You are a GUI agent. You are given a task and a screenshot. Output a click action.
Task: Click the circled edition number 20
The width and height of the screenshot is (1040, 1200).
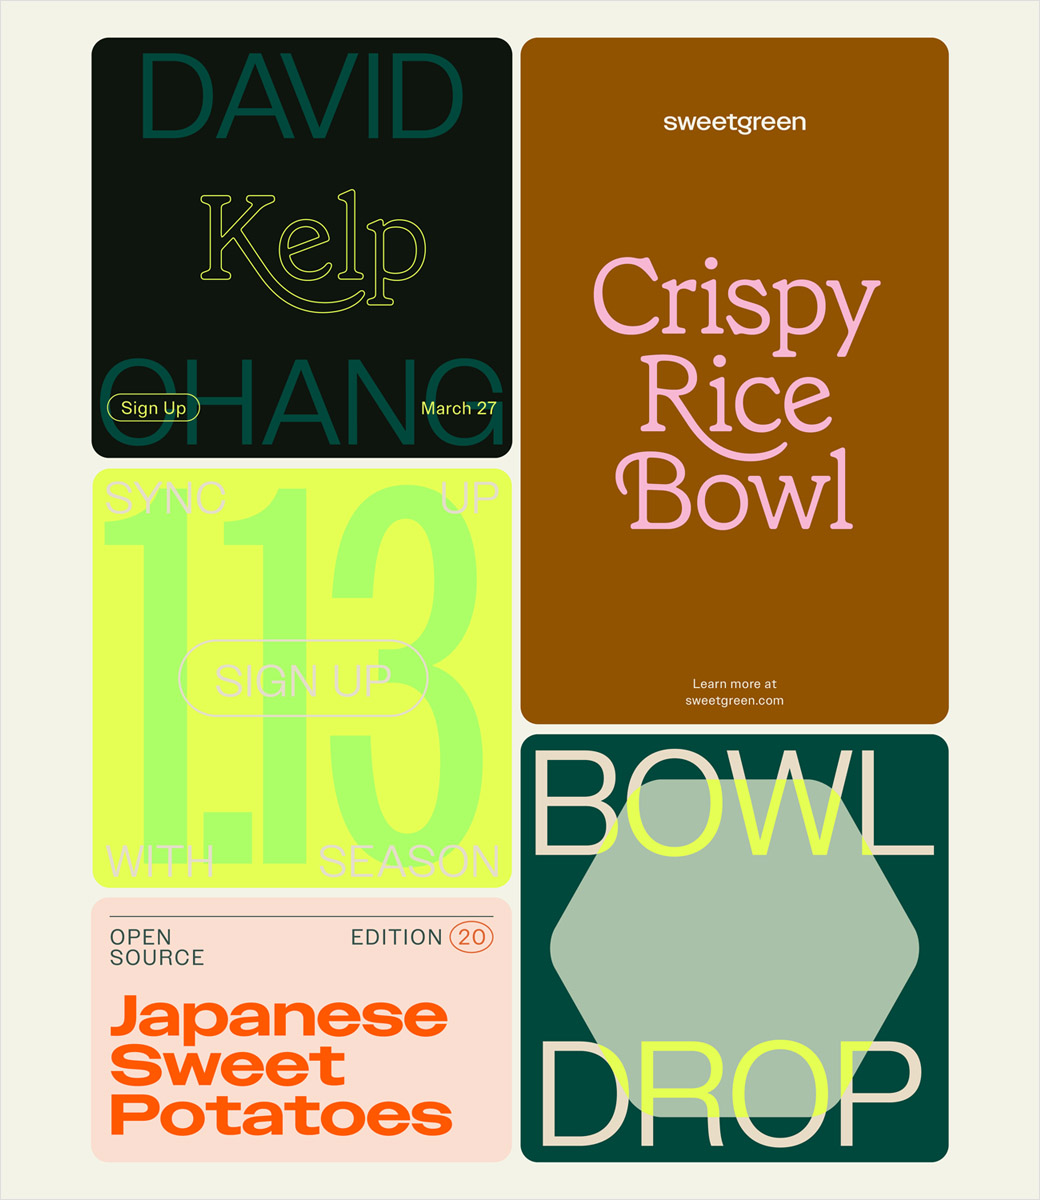coord(471,937)
